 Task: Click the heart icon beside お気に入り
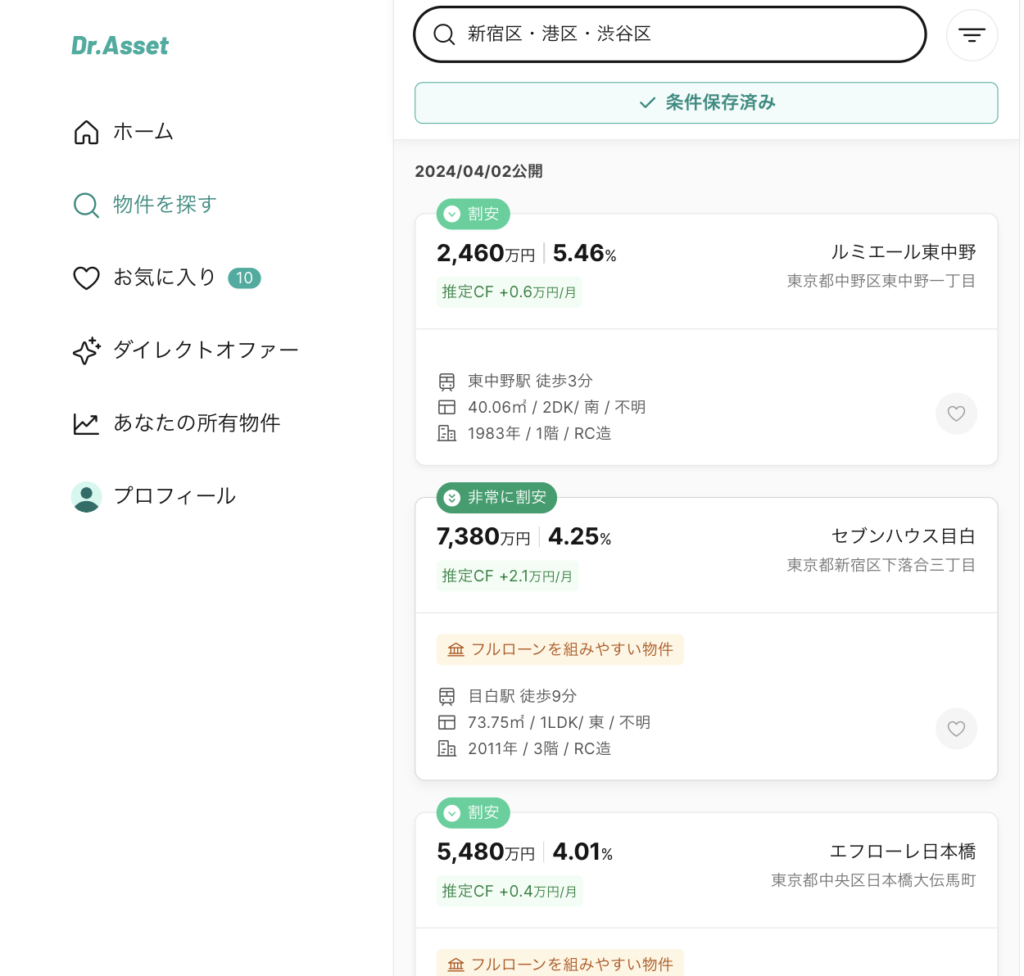tap(86, 278)
